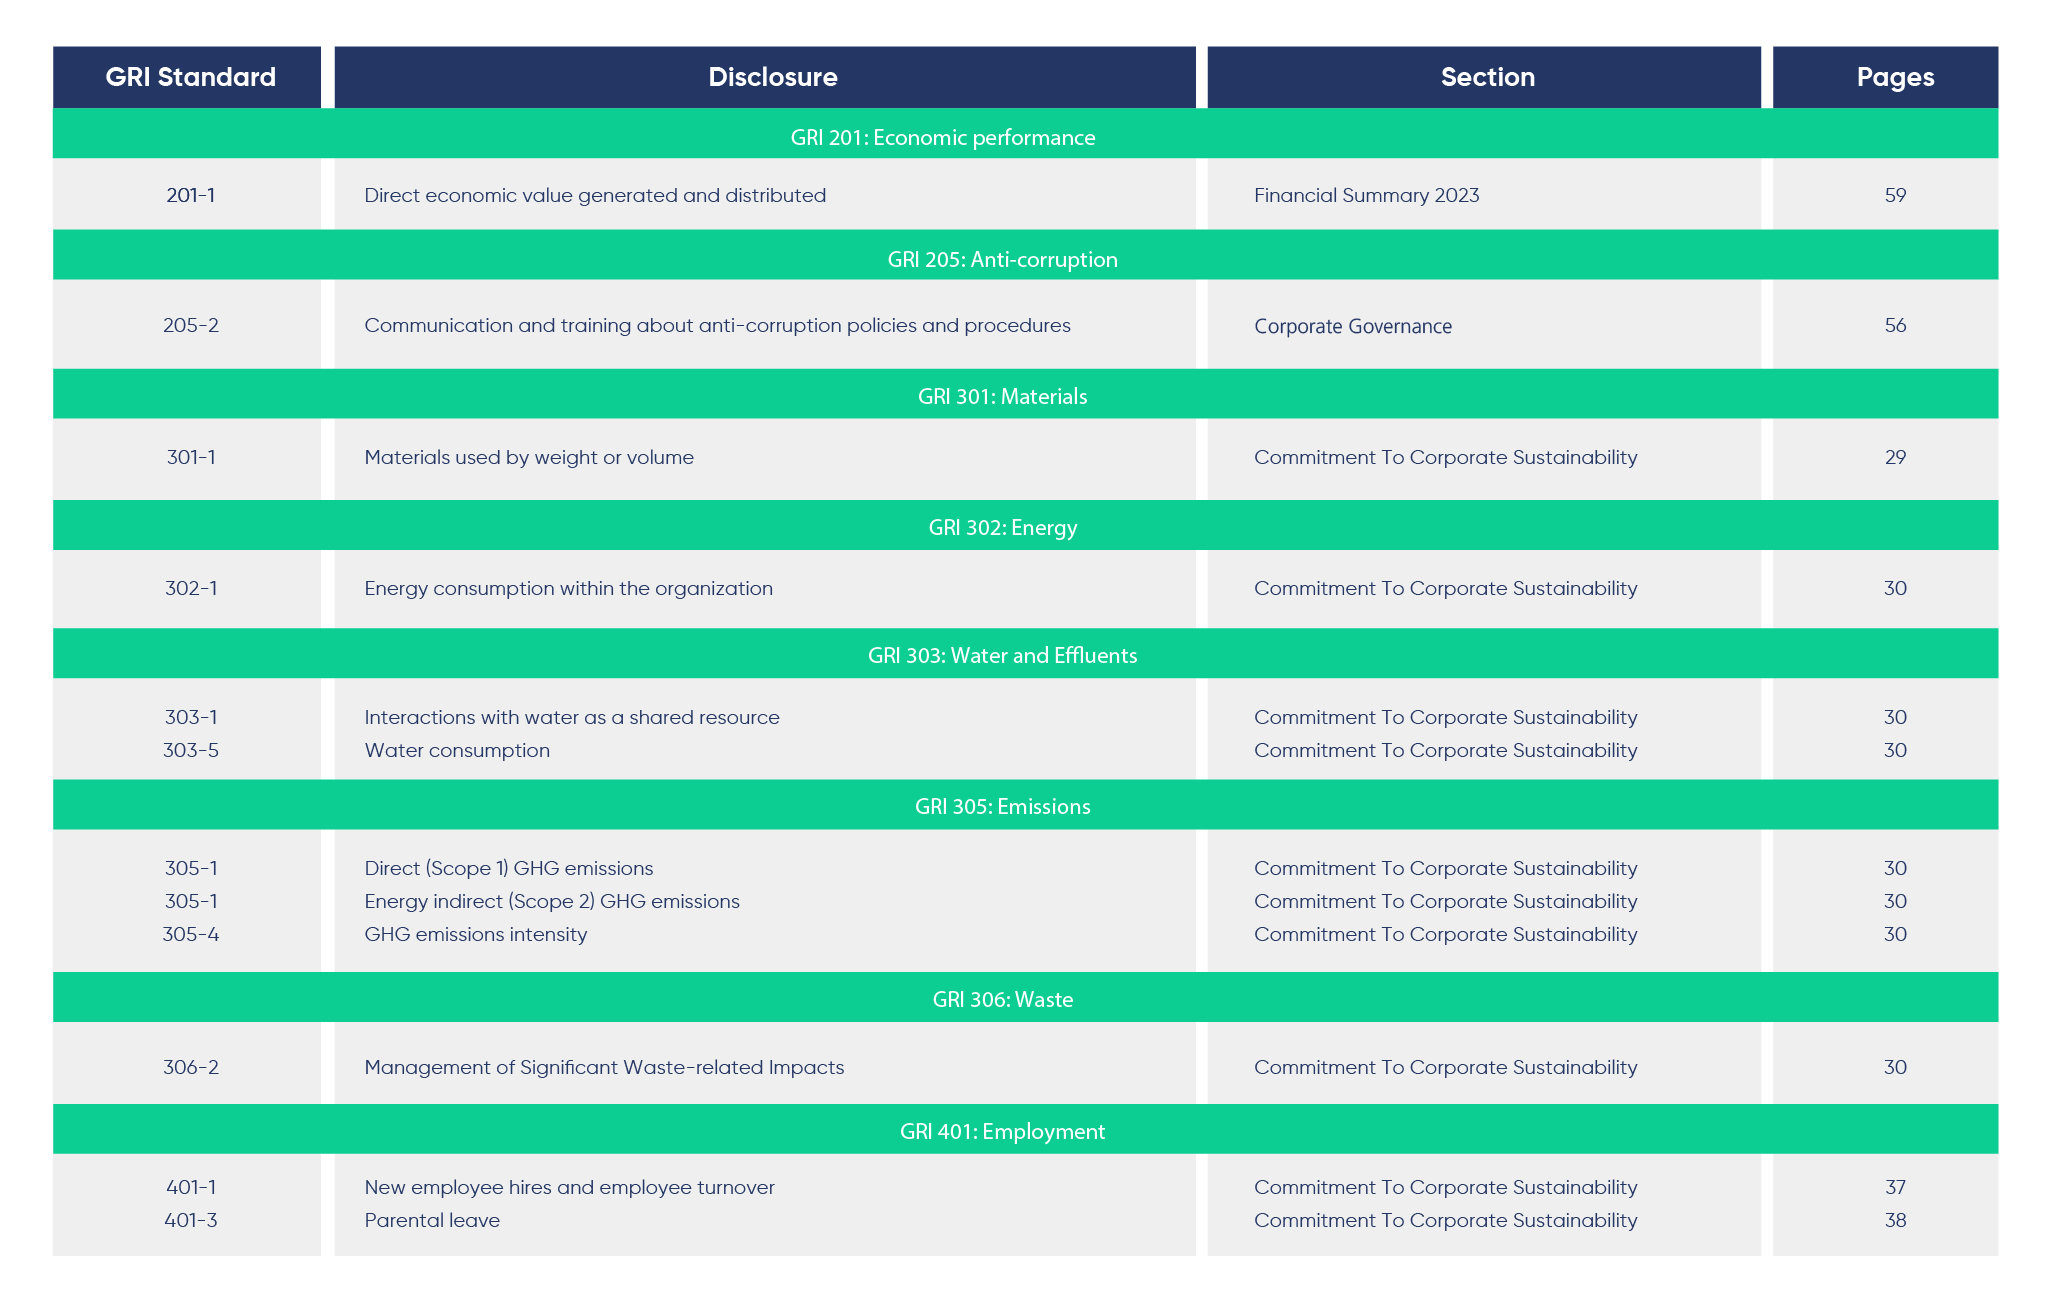Click the Water consumption disclosure

[457, 750]
